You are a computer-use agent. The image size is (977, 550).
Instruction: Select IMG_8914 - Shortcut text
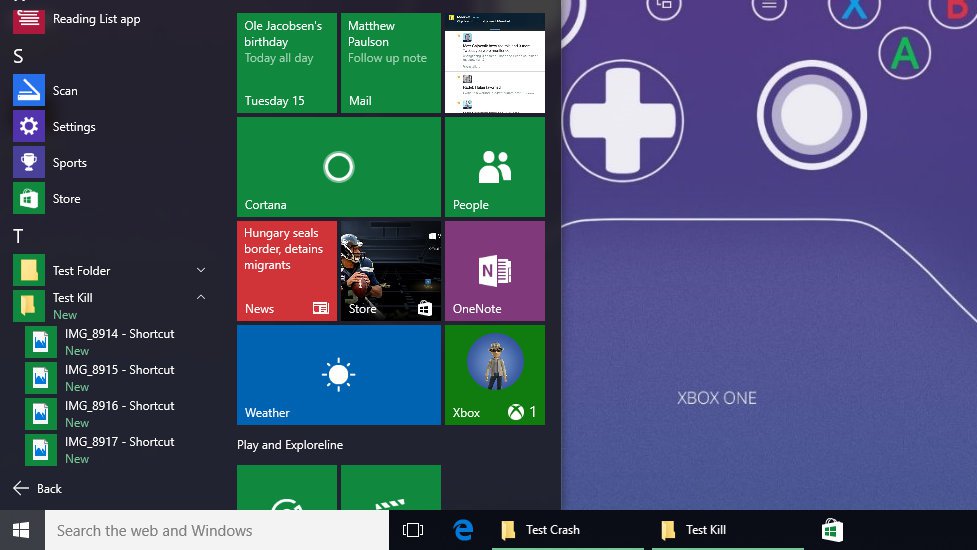(120, 334)
